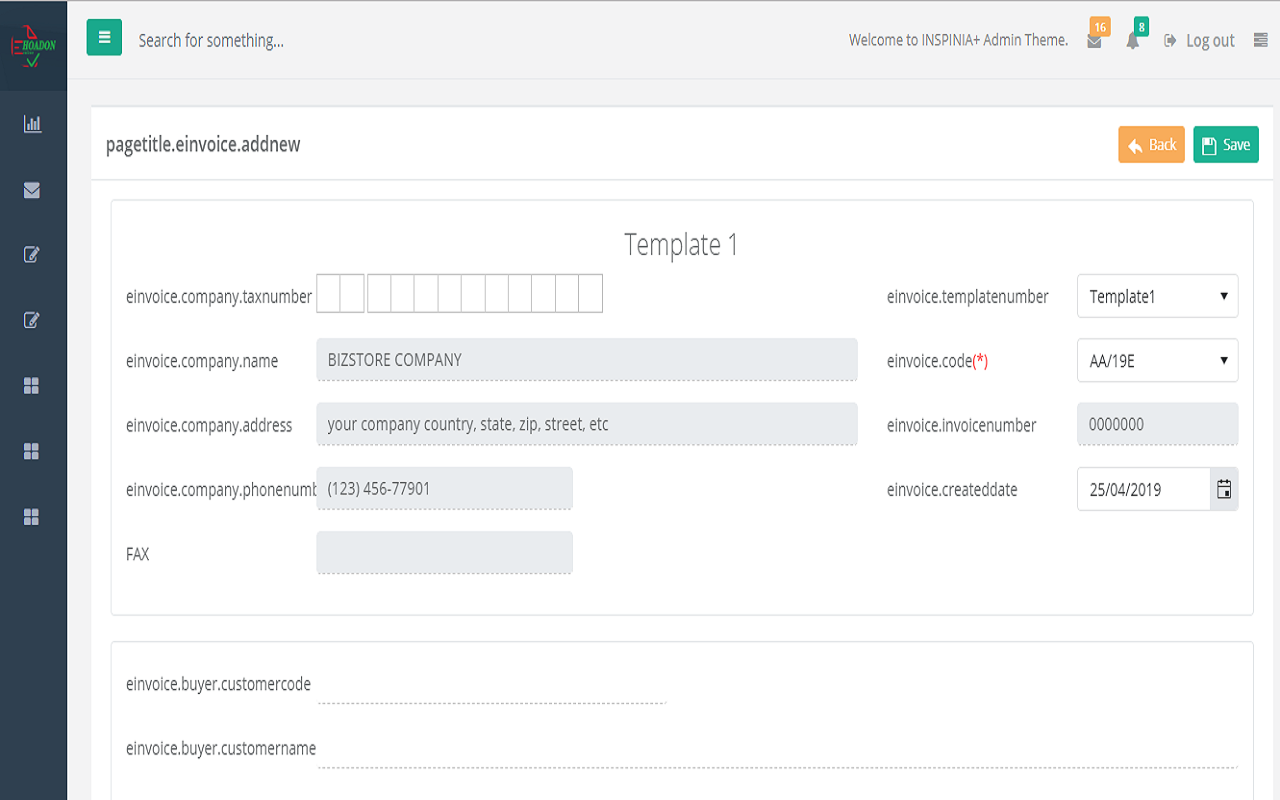Image resolution: width=1280 pixels, height=800 pixels.
Task: Click the Hoadon logo in top-left corner
Action: click(33, 46)
